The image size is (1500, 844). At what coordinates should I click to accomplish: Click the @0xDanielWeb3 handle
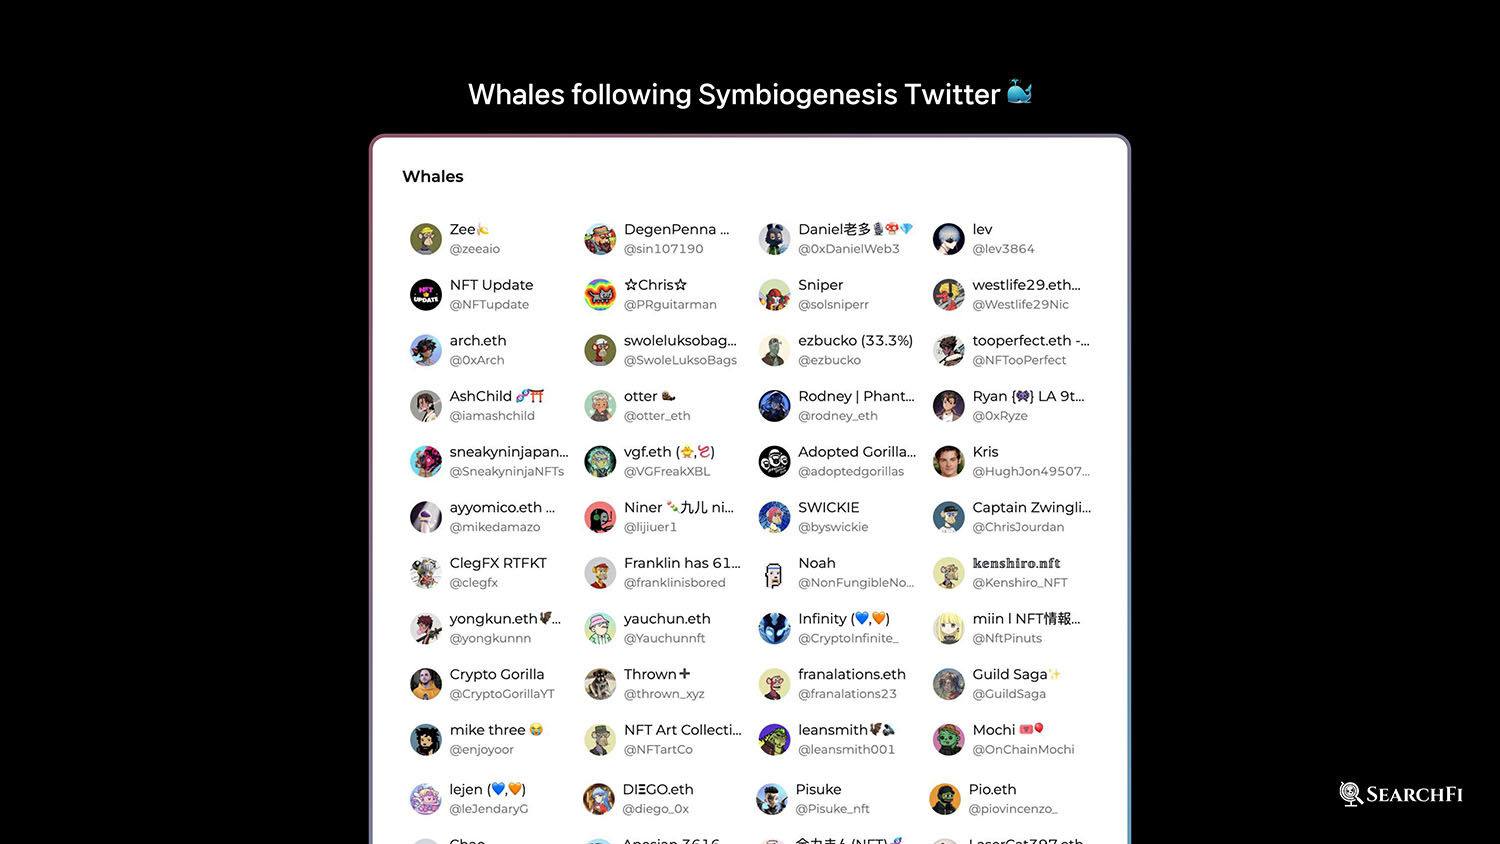click(x=849, y=249)
